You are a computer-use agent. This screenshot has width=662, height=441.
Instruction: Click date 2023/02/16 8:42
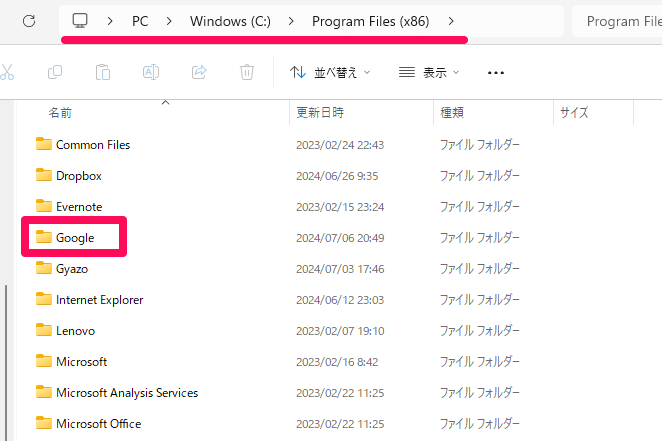pyautogui.click(x=337, y=362)
